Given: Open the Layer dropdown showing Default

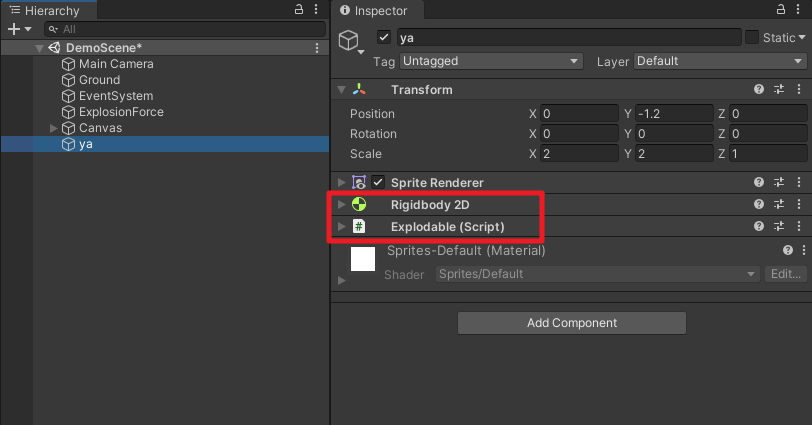Looking at the screenshot, I should pos(720,61).
